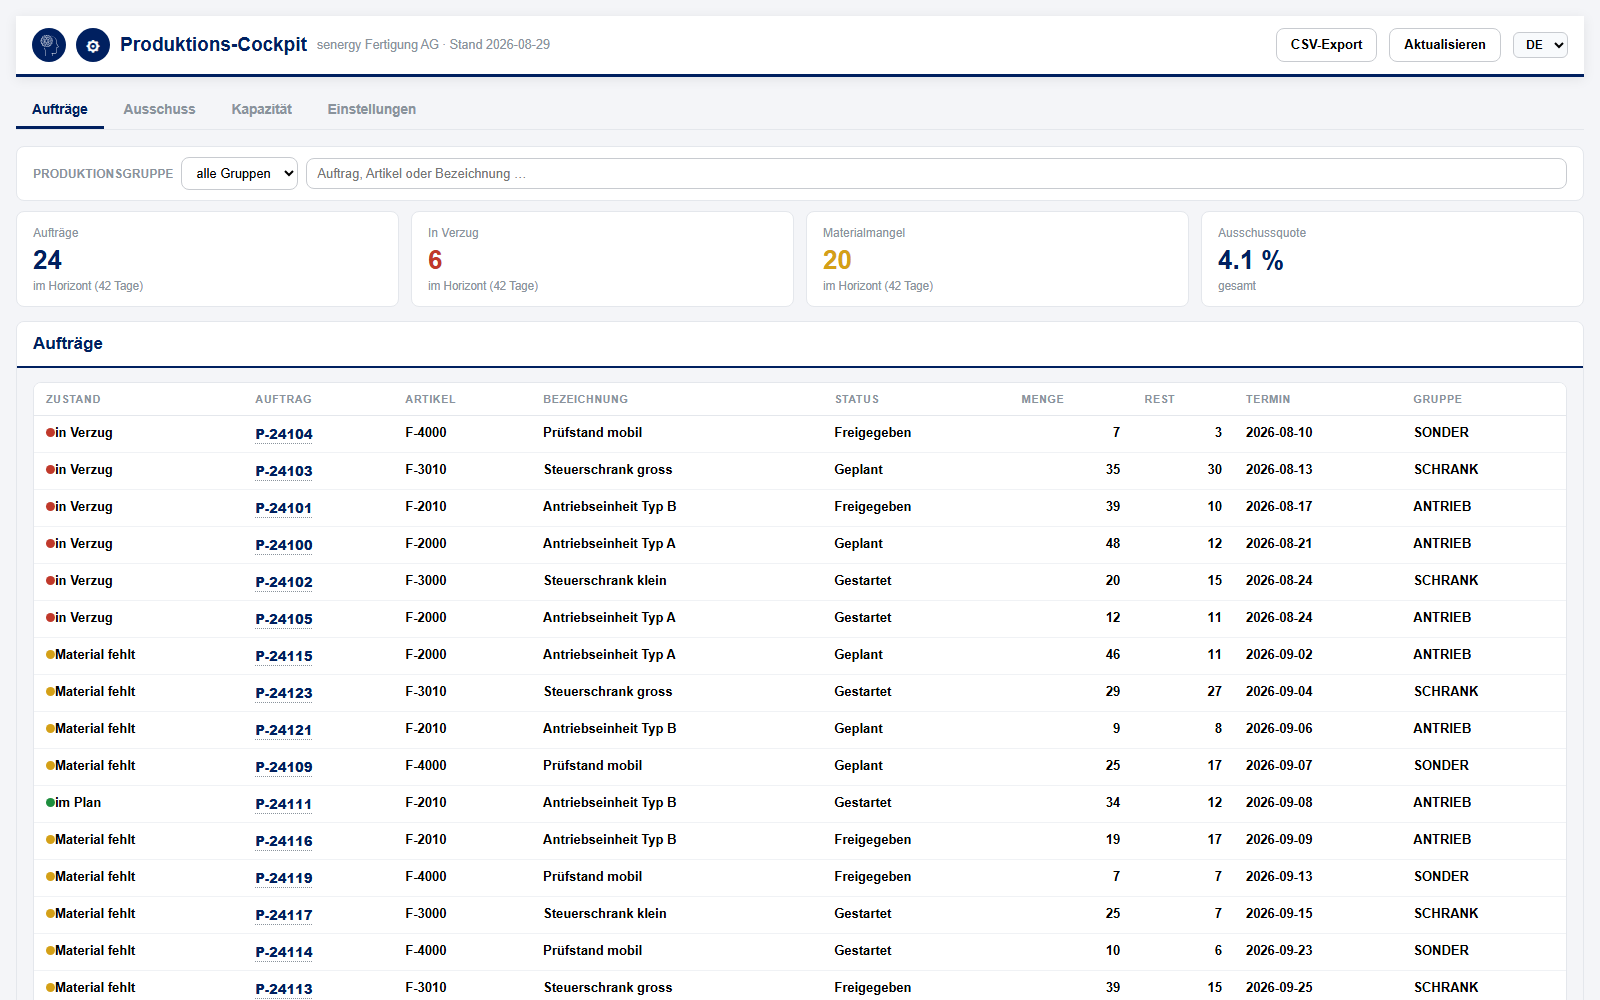Click the 'im Plan' status in row P-24111
Viewport: 1600px width, 1000px height.
[74, 802]
